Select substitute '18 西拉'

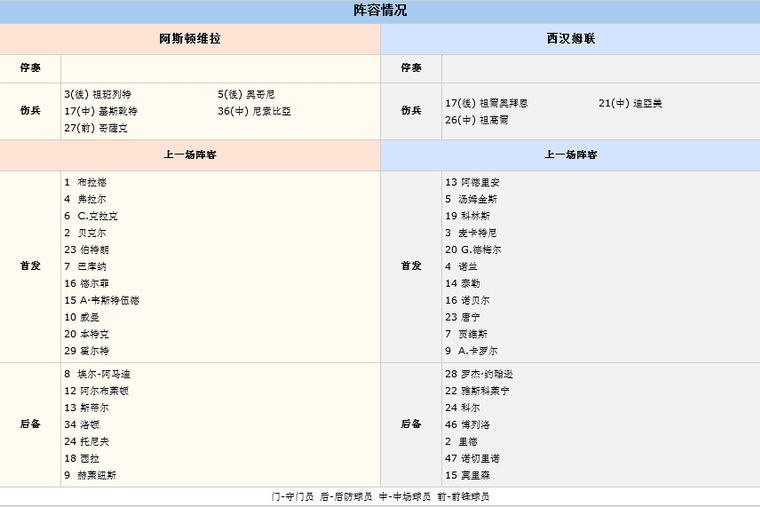tap(82, 459)
